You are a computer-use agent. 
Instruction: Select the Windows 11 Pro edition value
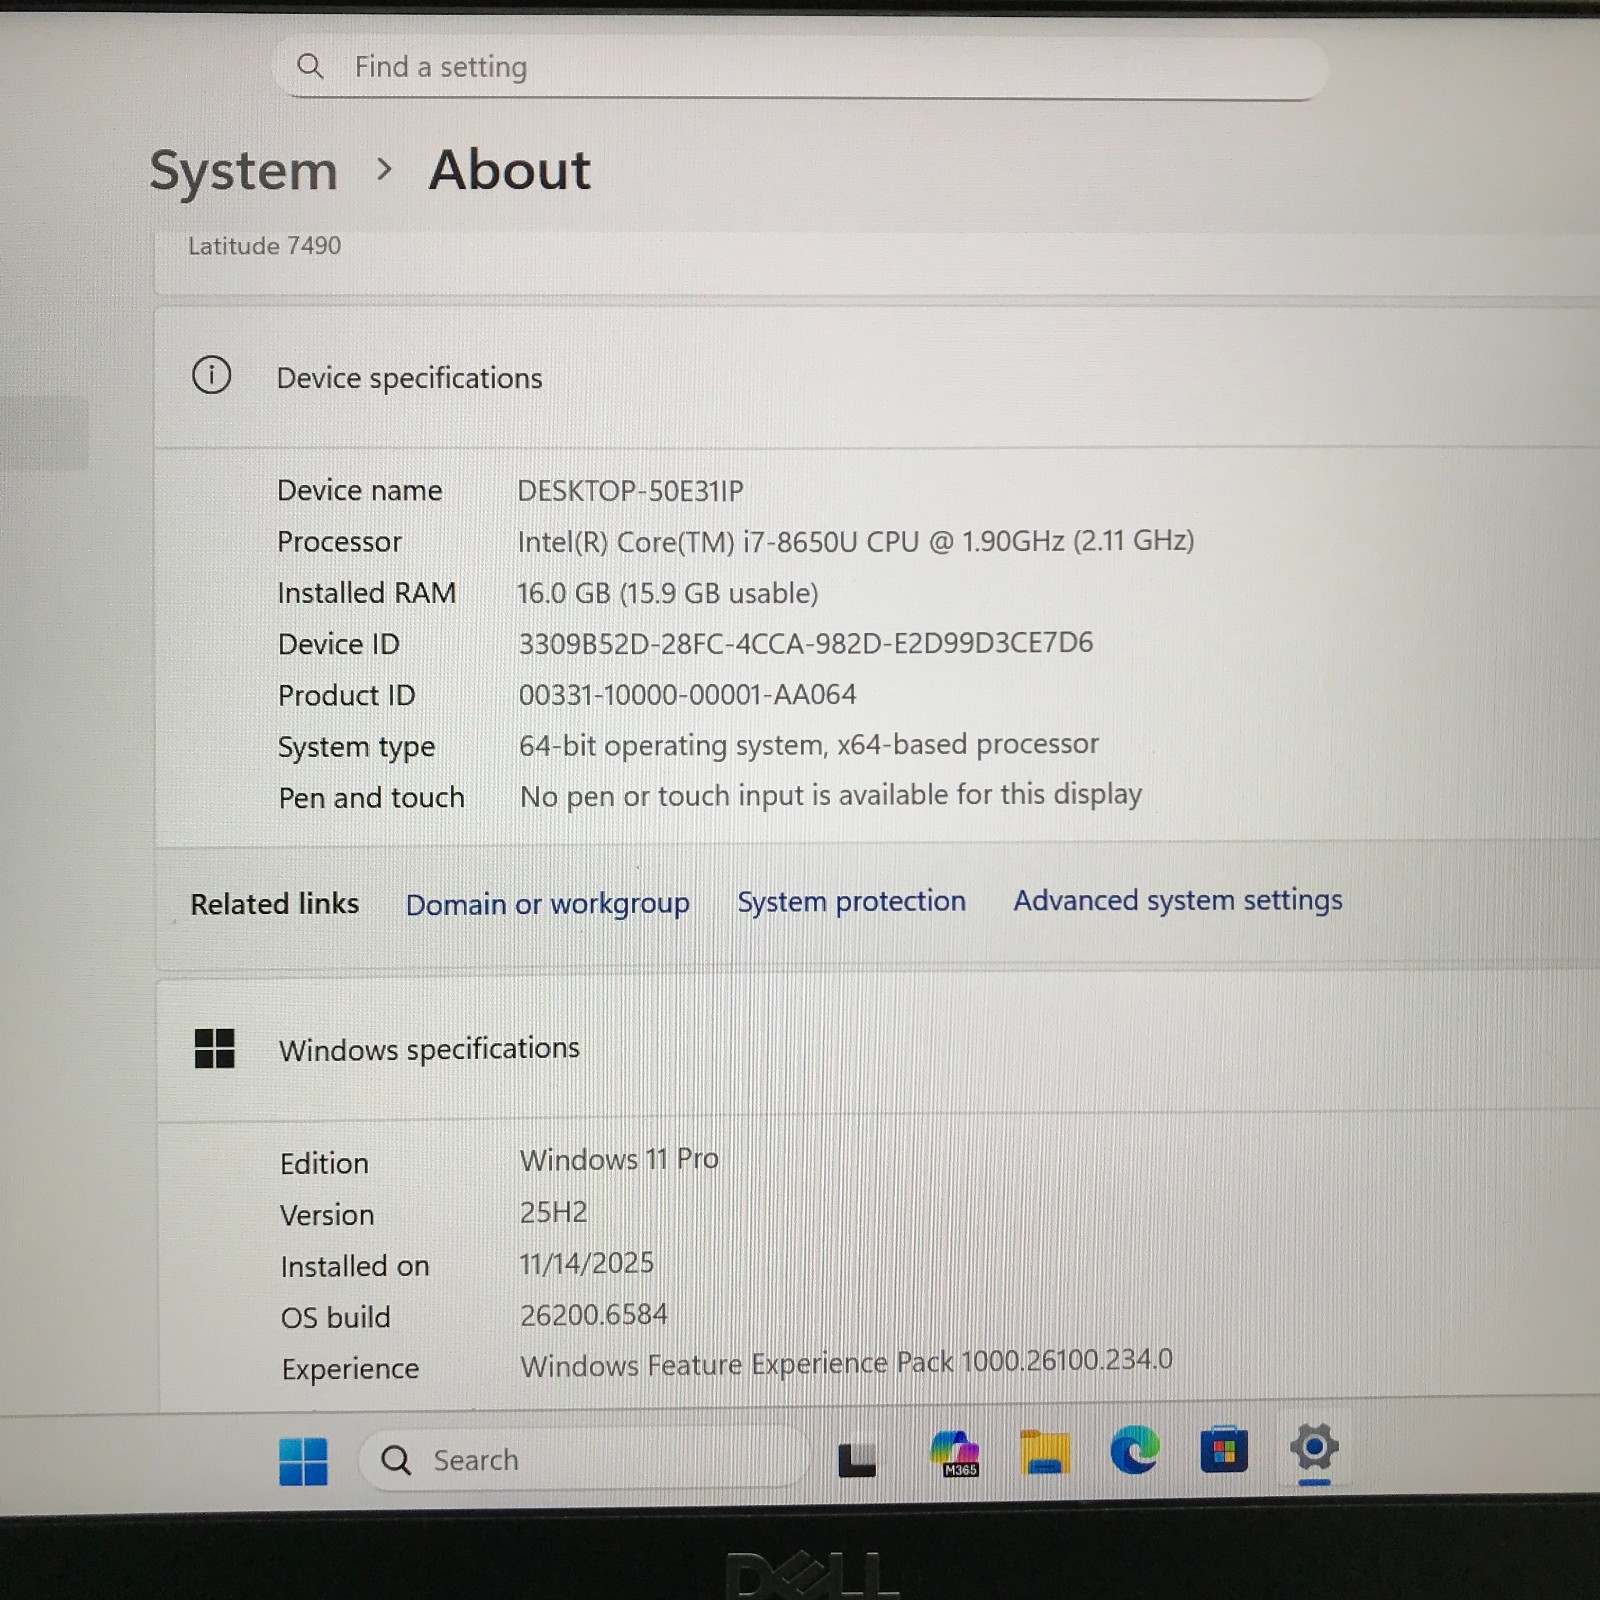coord(620,1159)
